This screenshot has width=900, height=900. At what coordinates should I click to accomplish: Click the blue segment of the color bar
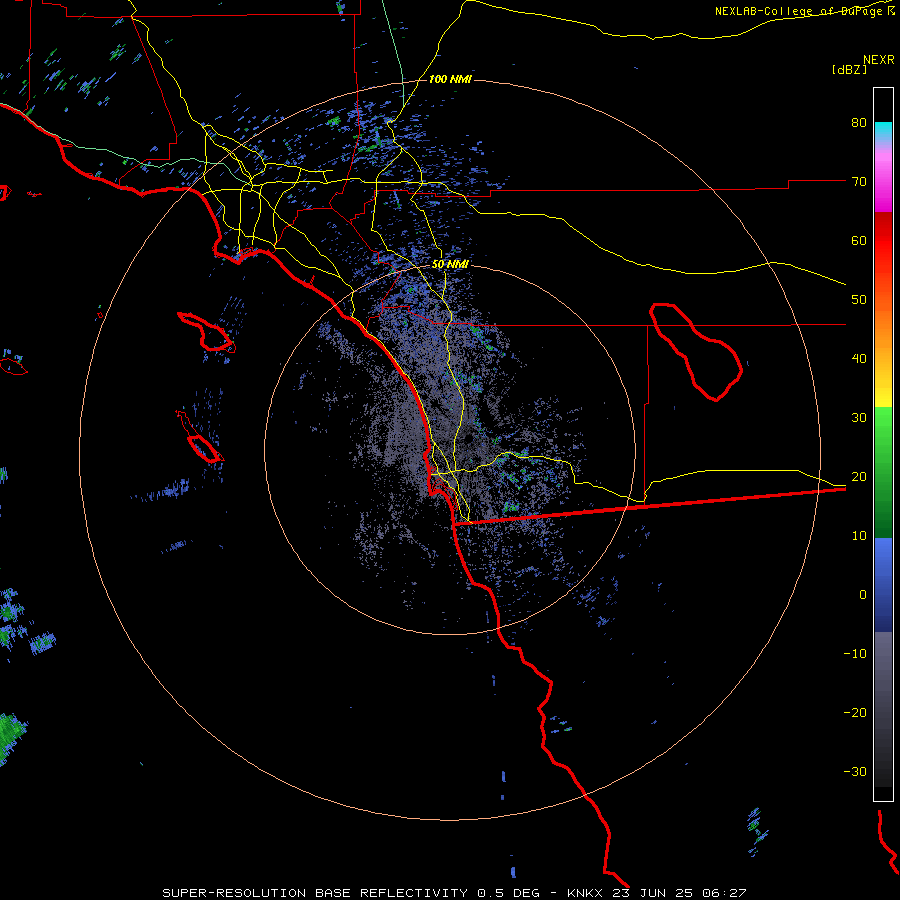(883, 585)
